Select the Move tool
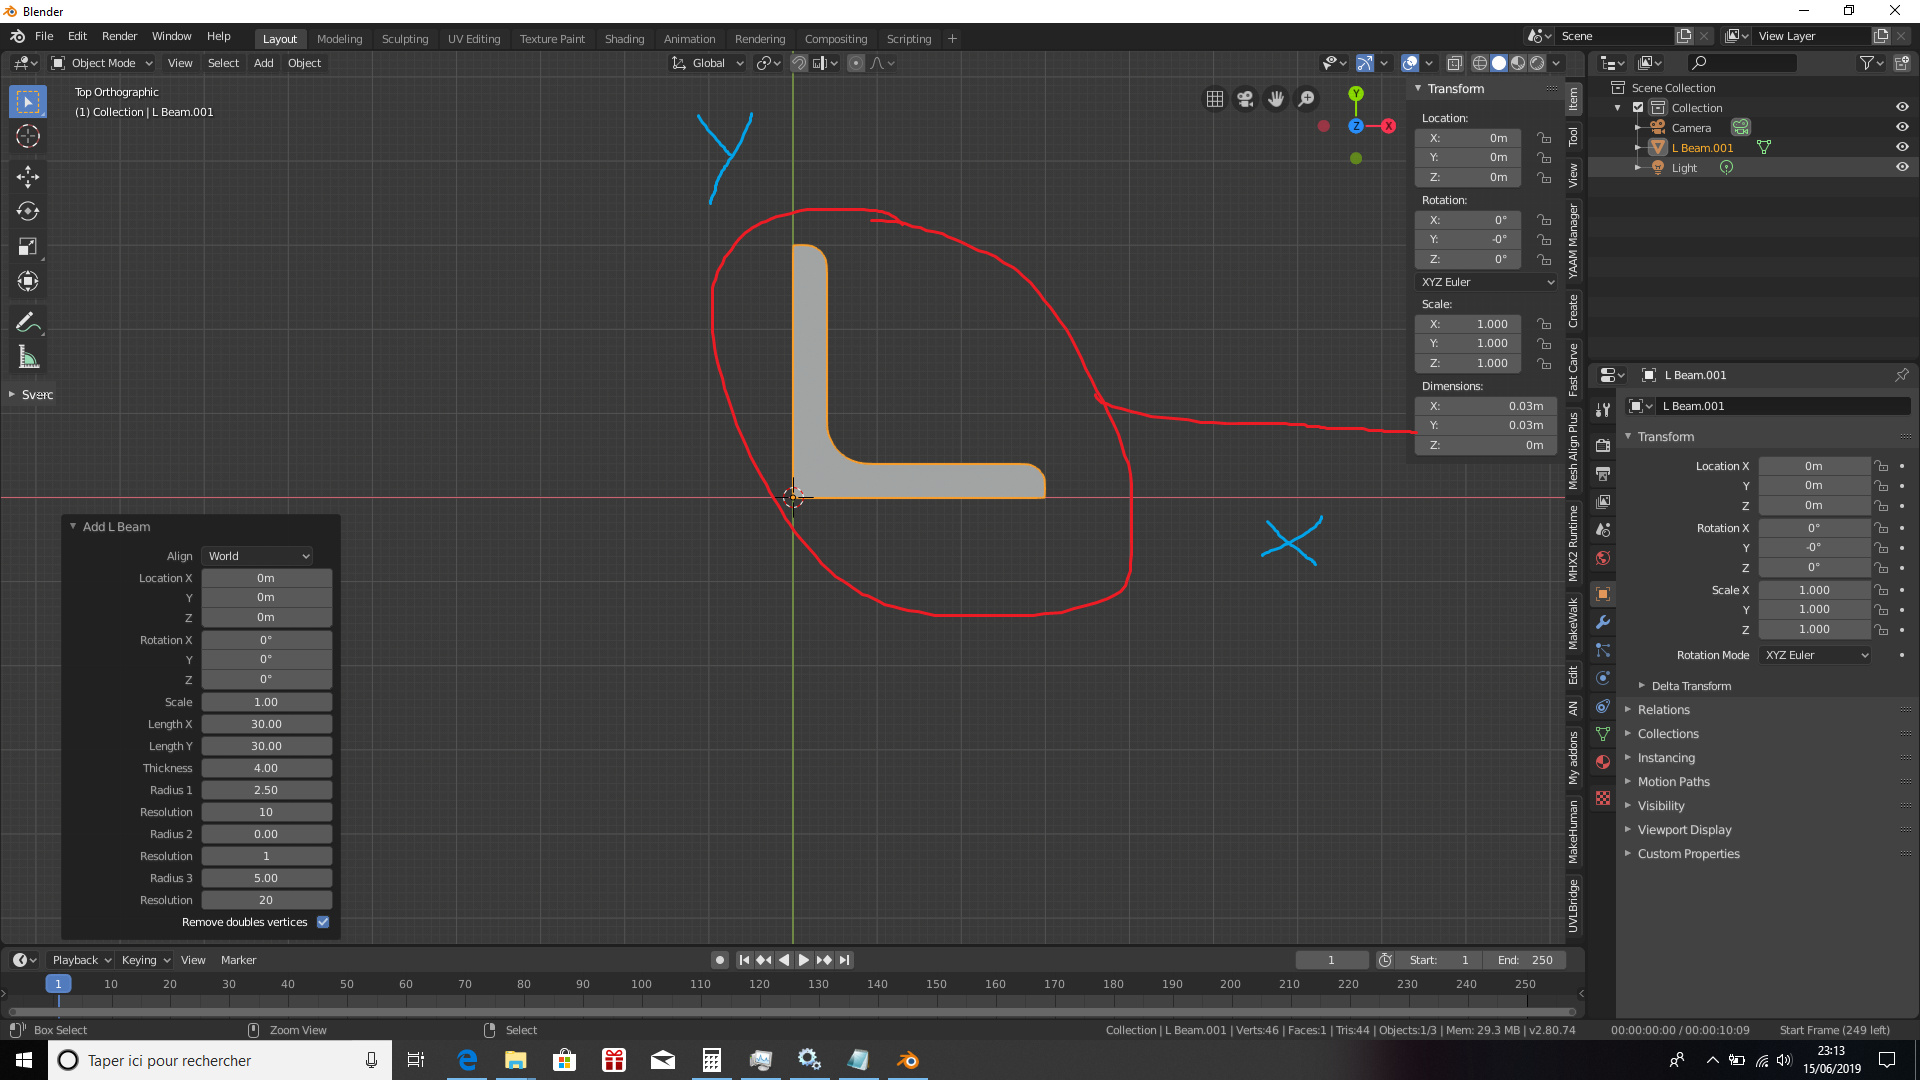This screenshot has width=1920, height=1080. tap(27, 176)
